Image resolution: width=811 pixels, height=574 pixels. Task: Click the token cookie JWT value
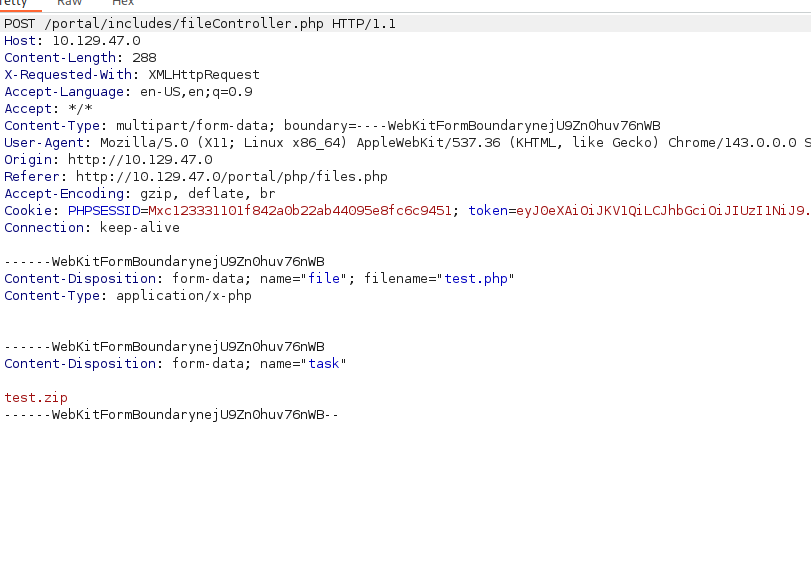click(663, 211)
